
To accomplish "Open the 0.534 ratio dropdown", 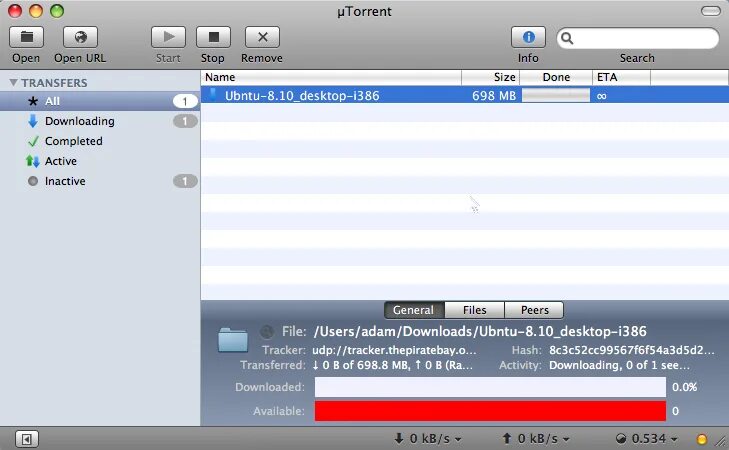I will 647,438.
